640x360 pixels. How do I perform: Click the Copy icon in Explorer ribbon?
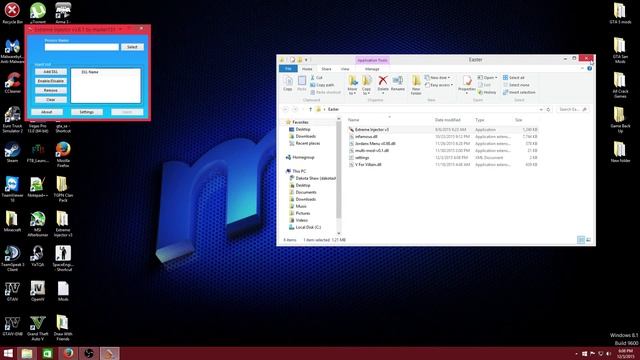pyautogui.click(x=288, y=81)
